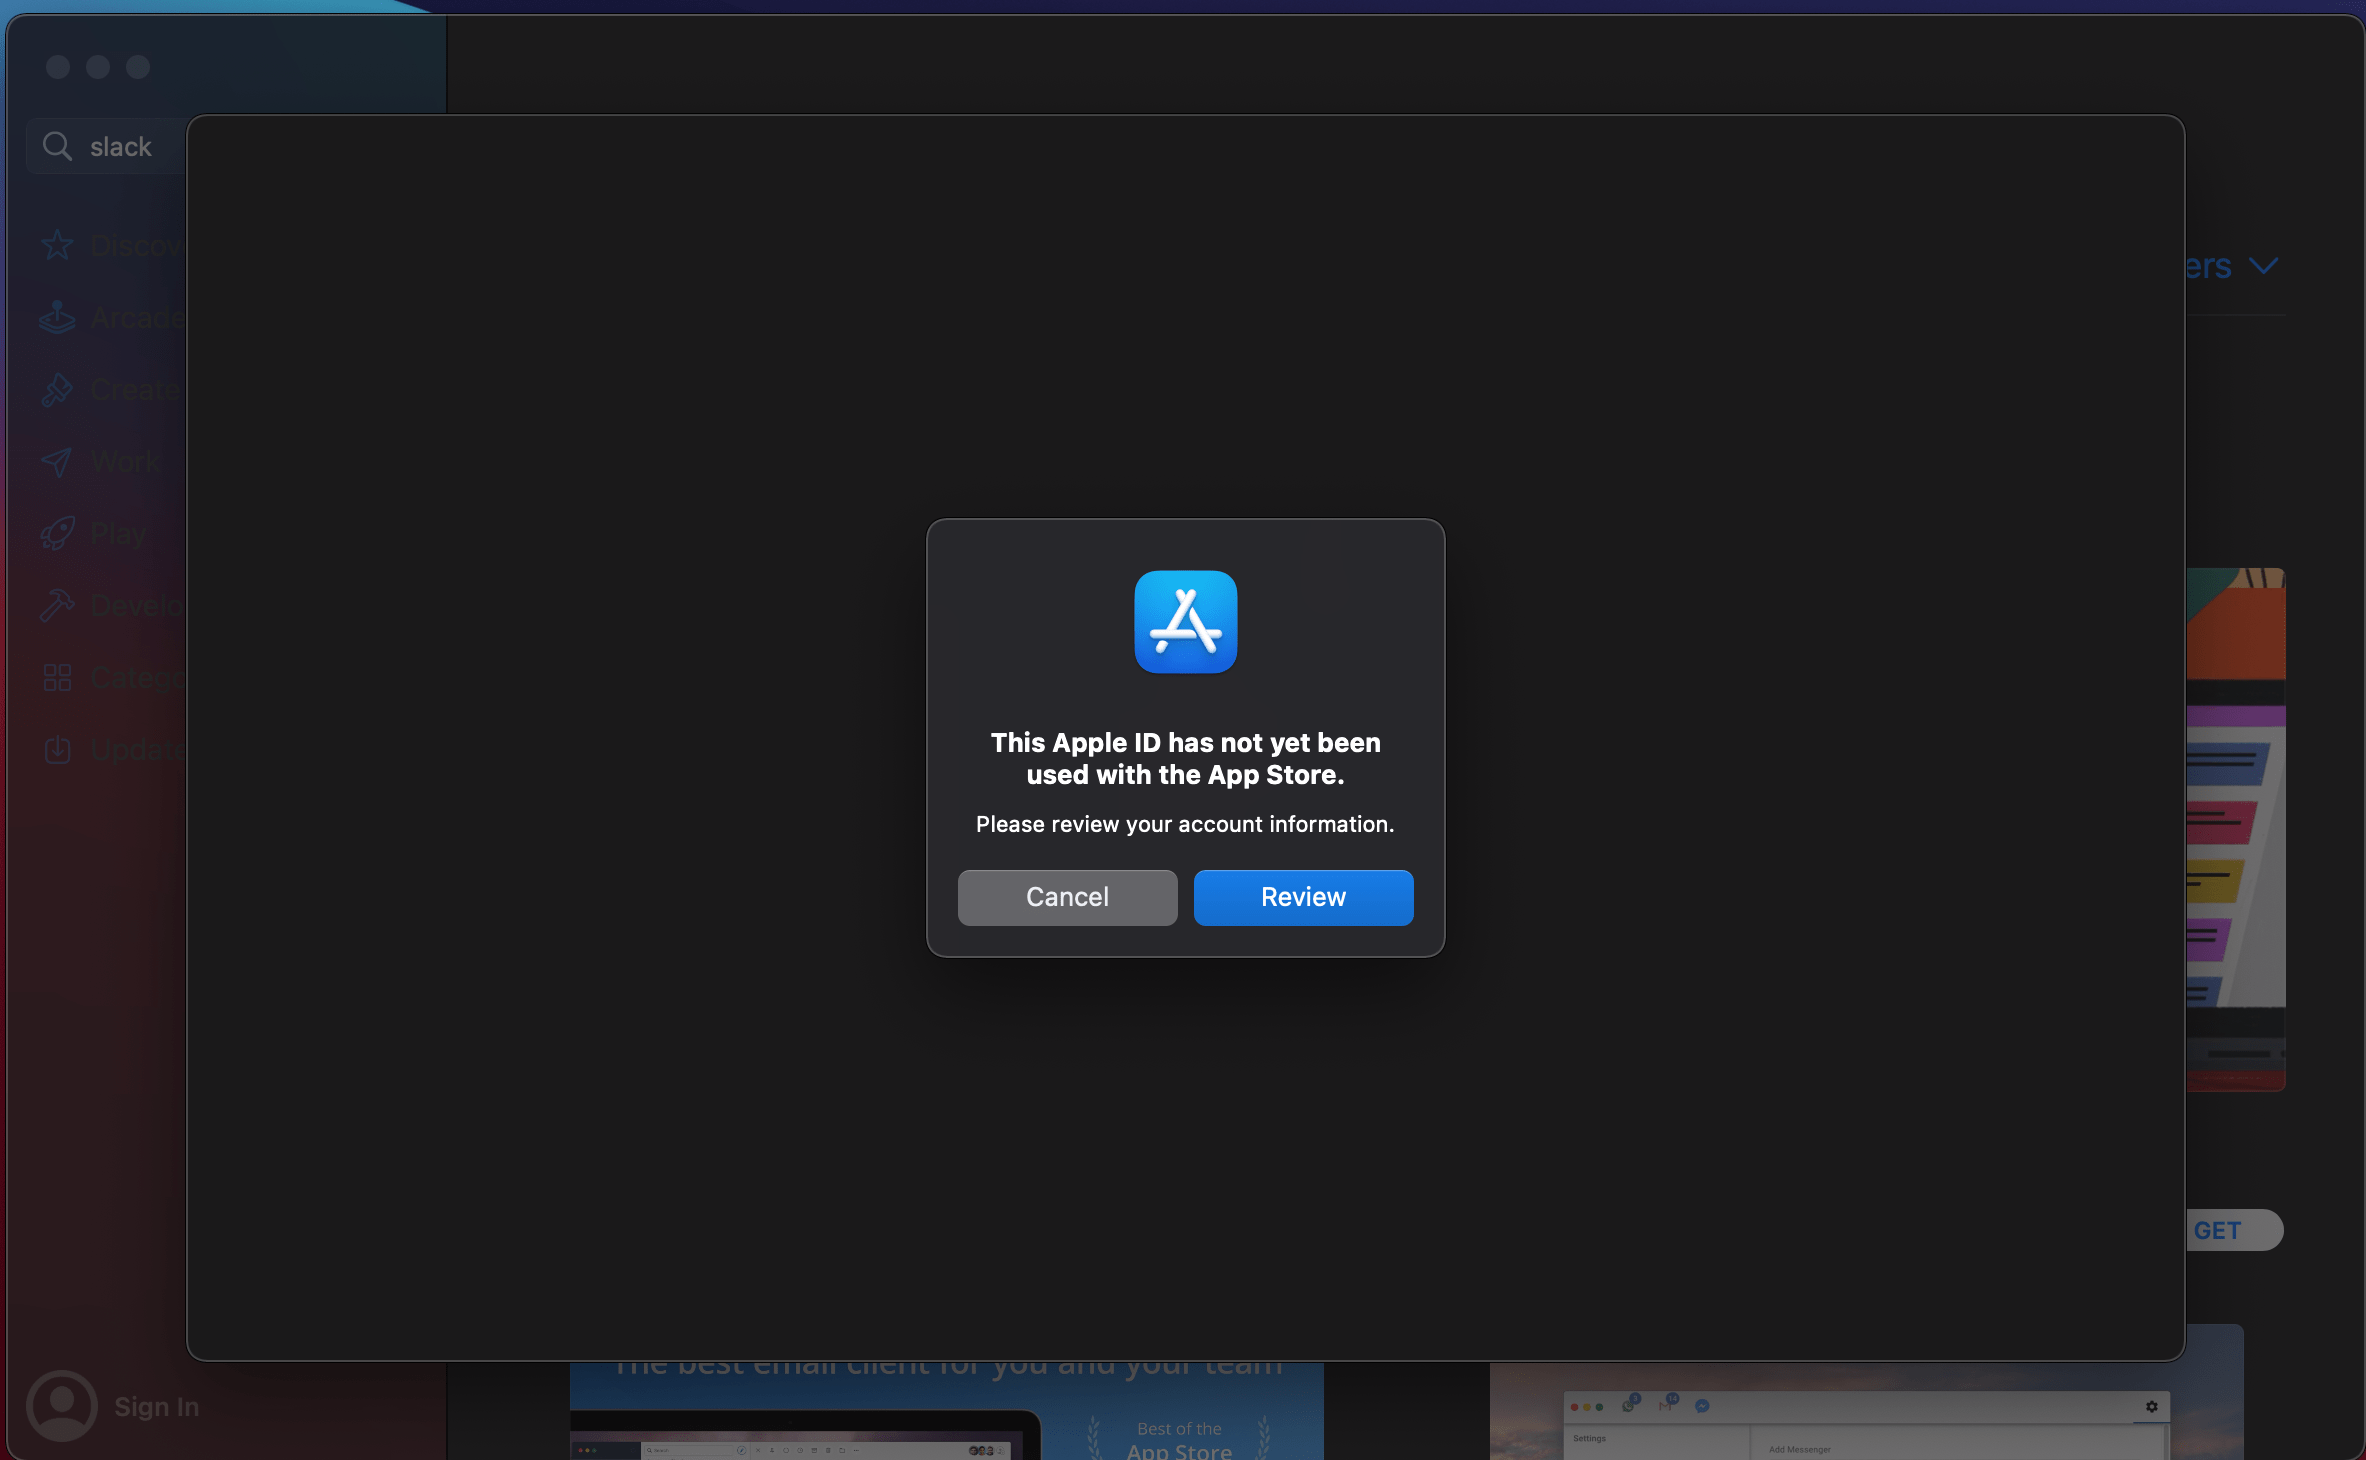Click the search magnifier icon
This screenshot has width=2366, height=1460.
coord(57,146)
